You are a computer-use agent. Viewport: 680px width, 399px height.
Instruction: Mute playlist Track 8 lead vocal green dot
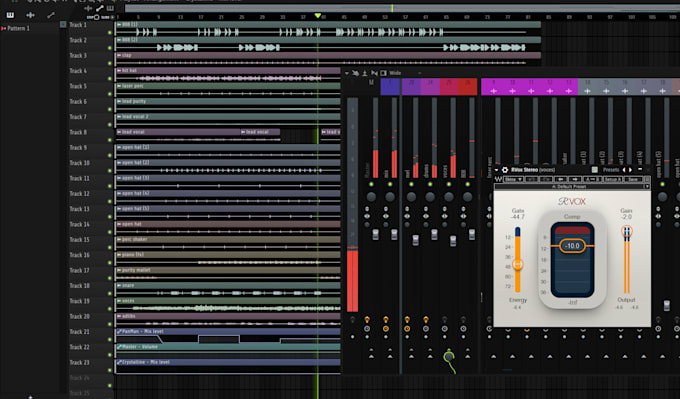tap(110, 140)
